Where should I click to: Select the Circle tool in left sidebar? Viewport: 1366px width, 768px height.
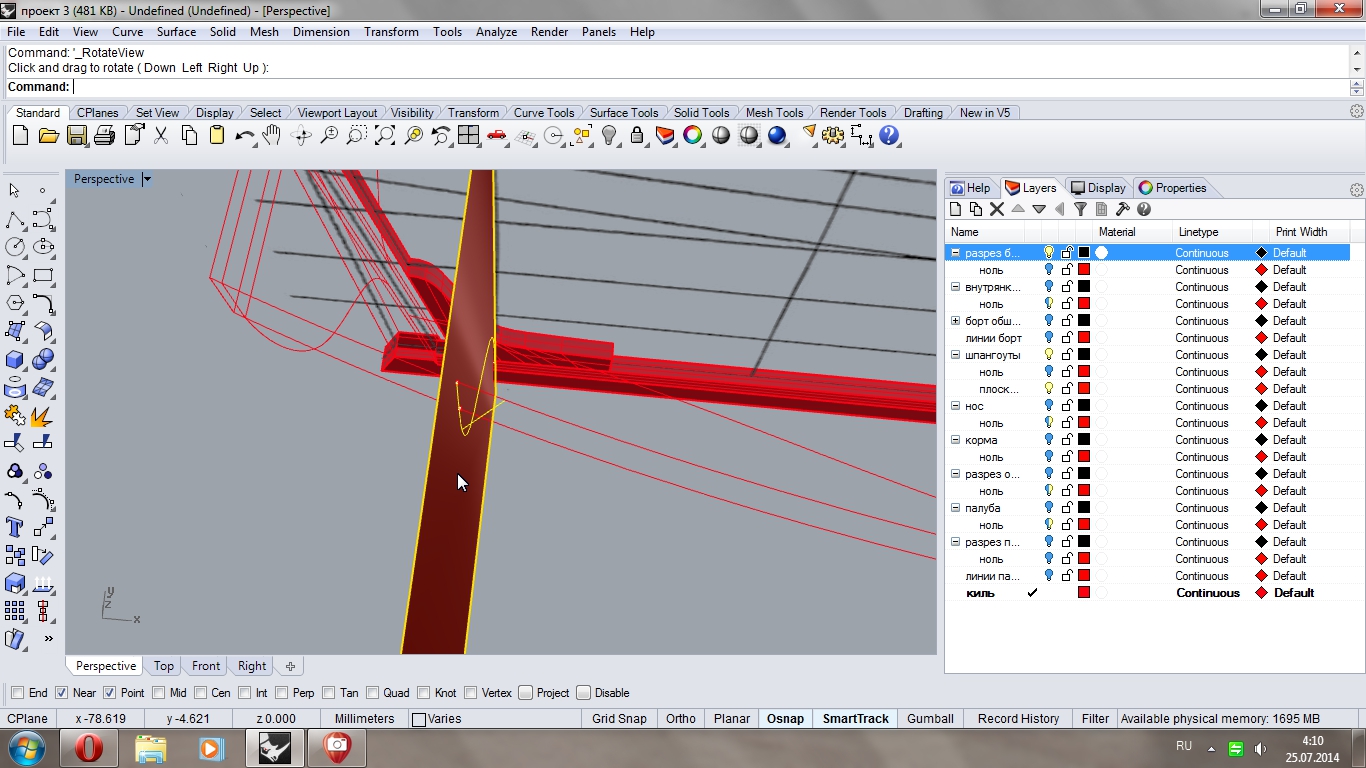pos(15,247)
